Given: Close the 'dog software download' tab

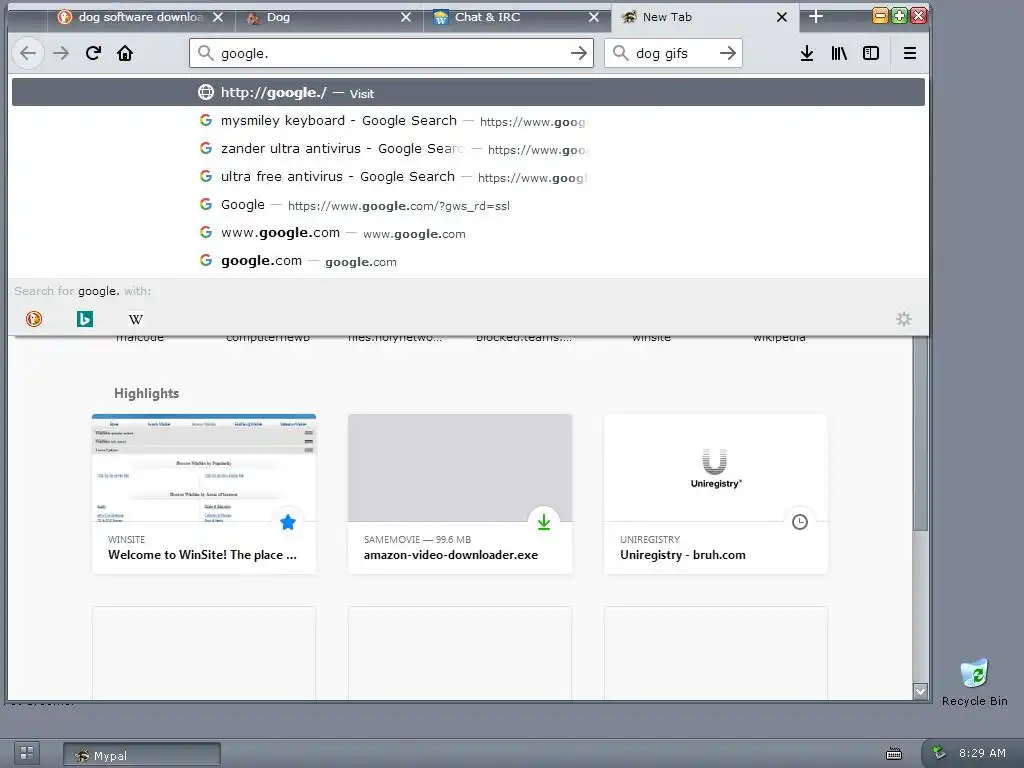Looking at the screenshot, I should click(x=218, y=17).
